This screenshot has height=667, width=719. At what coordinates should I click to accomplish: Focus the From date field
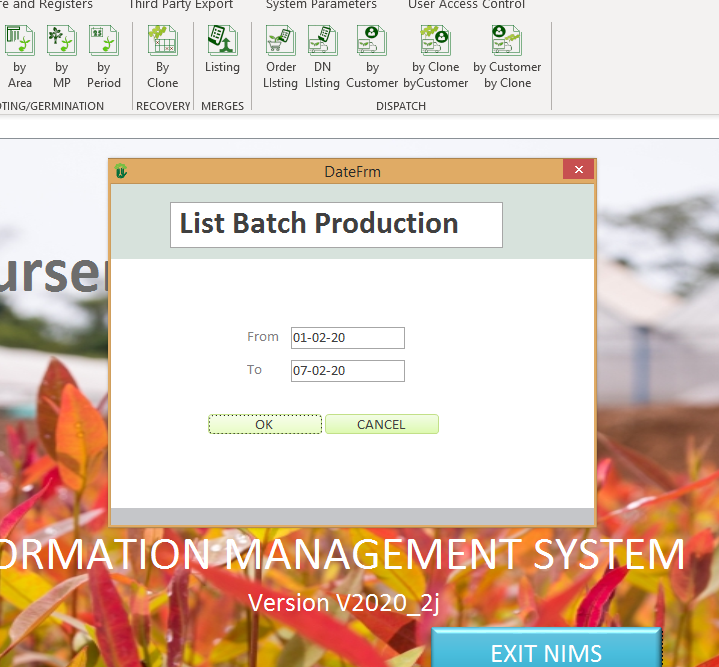347,338
